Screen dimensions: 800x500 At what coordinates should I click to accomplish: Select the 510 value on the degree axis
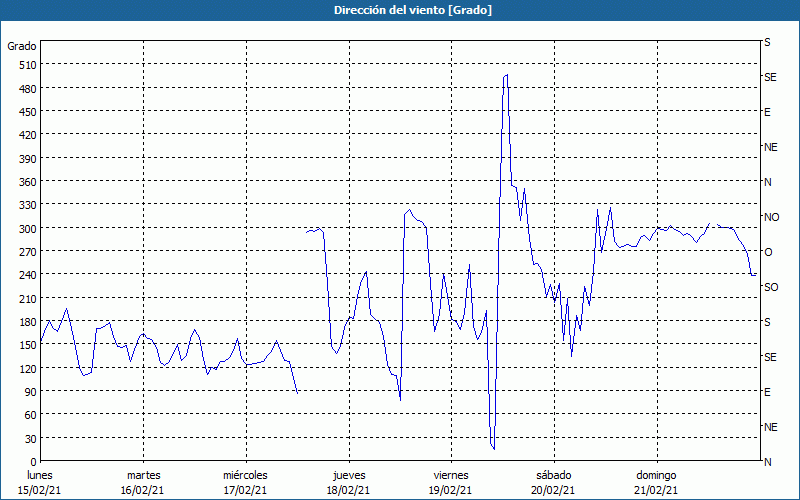[28, 65]
